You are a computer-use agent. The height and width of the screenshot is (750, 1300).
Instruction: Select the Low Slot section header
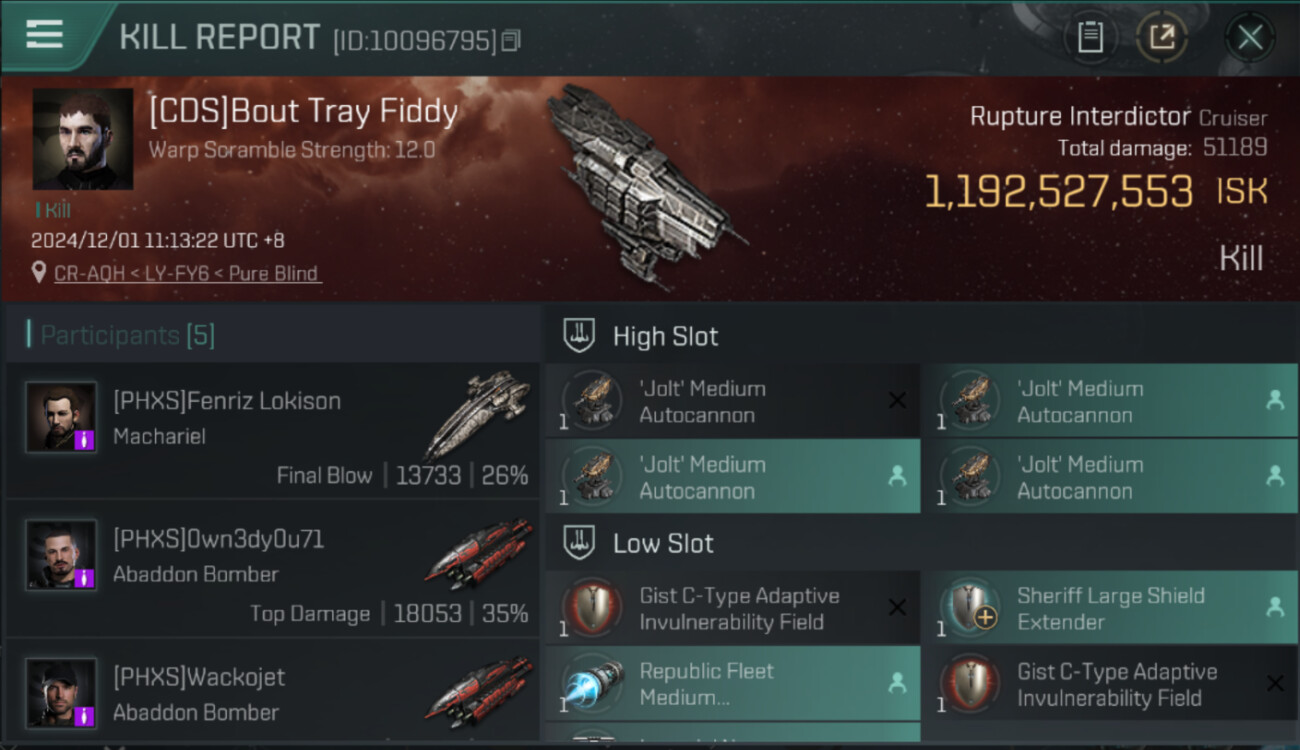pyautogui.click(x=663, y=543)
